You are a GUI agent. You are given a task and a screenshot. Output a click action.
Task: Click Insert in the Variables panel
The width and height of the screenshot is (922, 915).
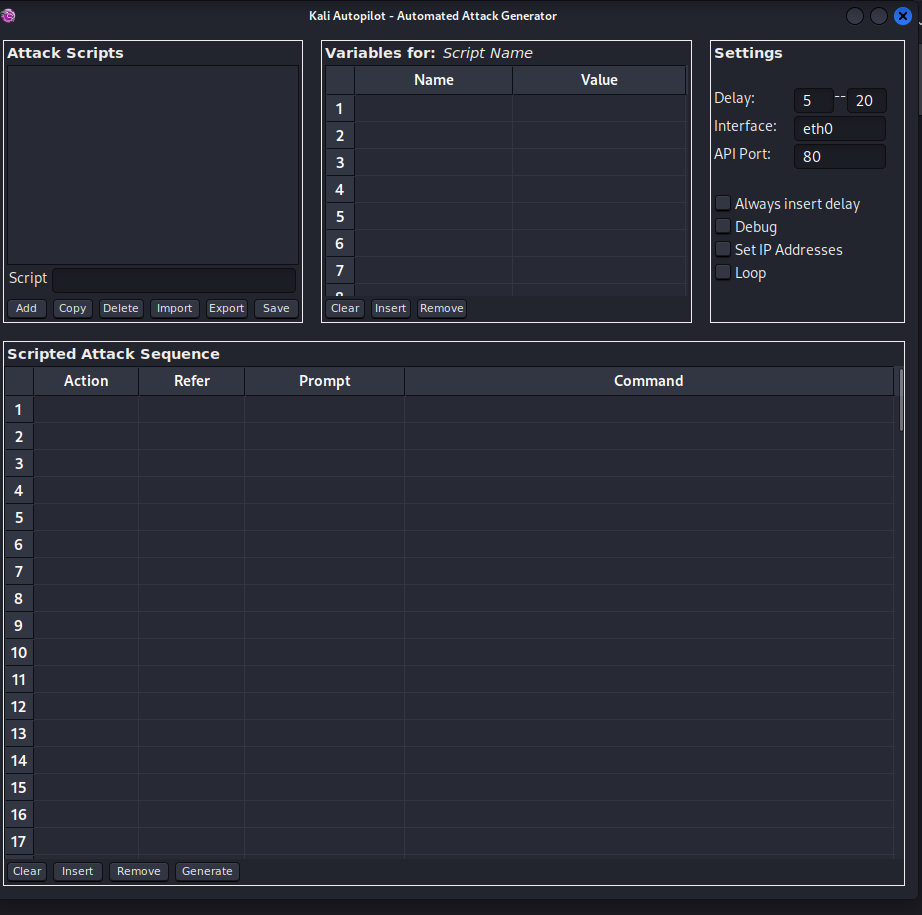click(x=390, y=308)
